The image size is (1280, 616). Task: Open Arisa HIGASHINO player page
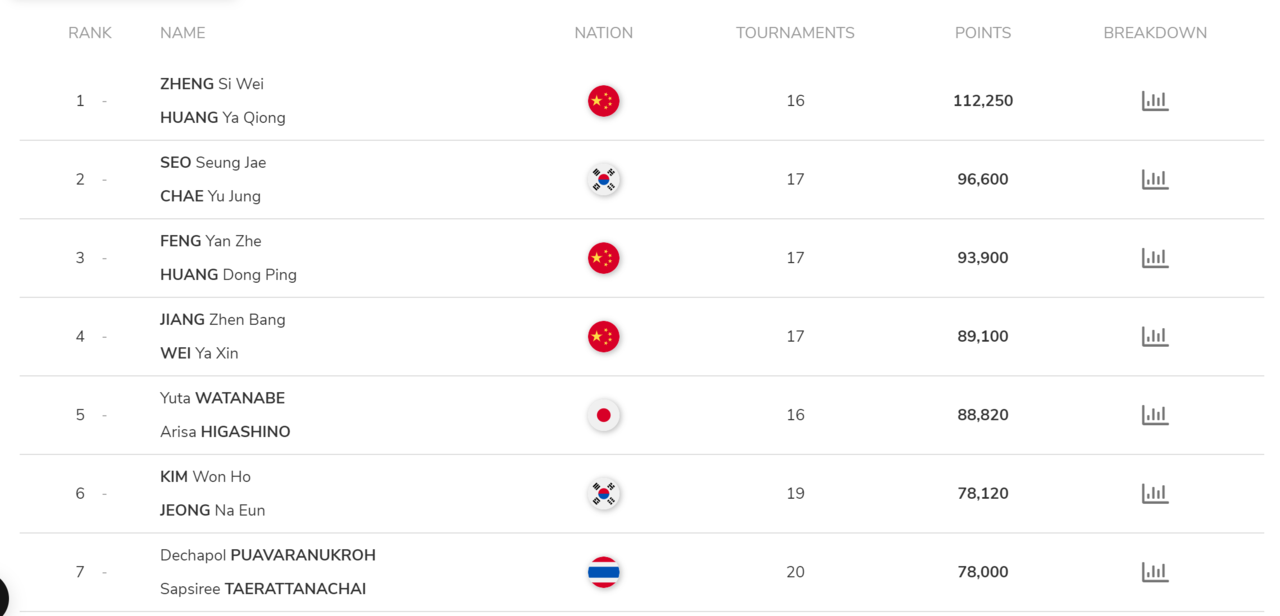(225, 432)
